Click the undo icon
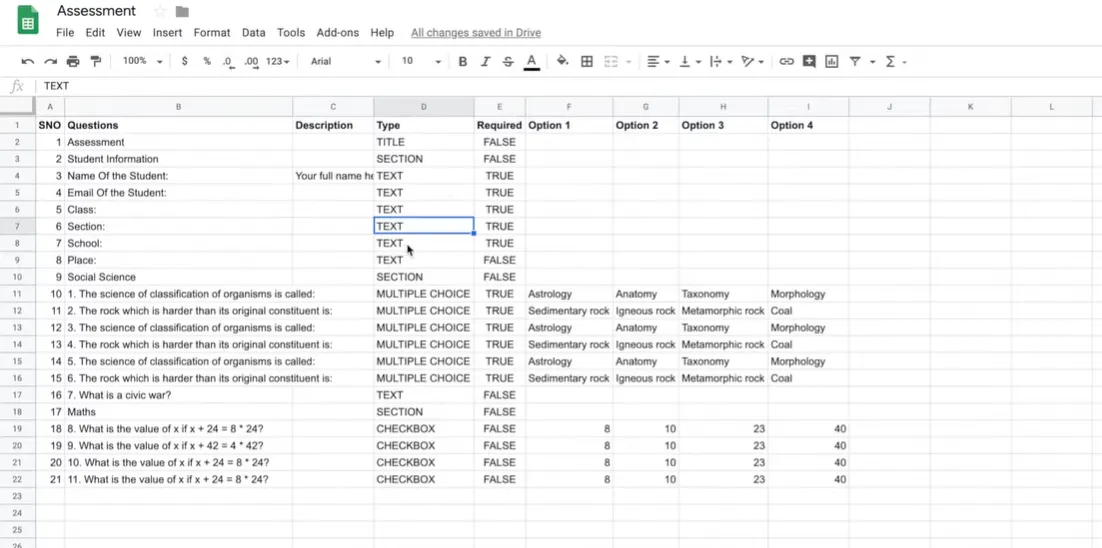 27,62
